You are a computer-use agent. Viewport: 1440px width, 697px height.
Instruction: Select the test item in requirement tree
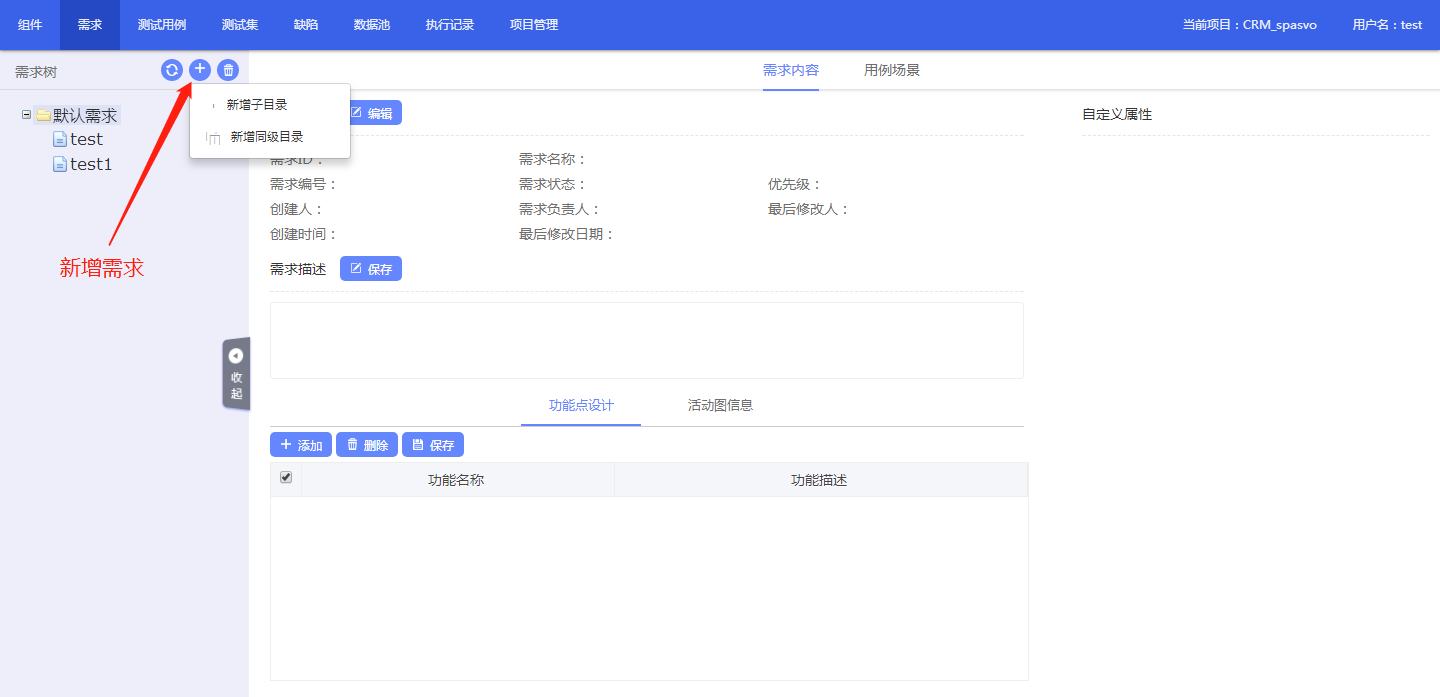pos(86,140)
